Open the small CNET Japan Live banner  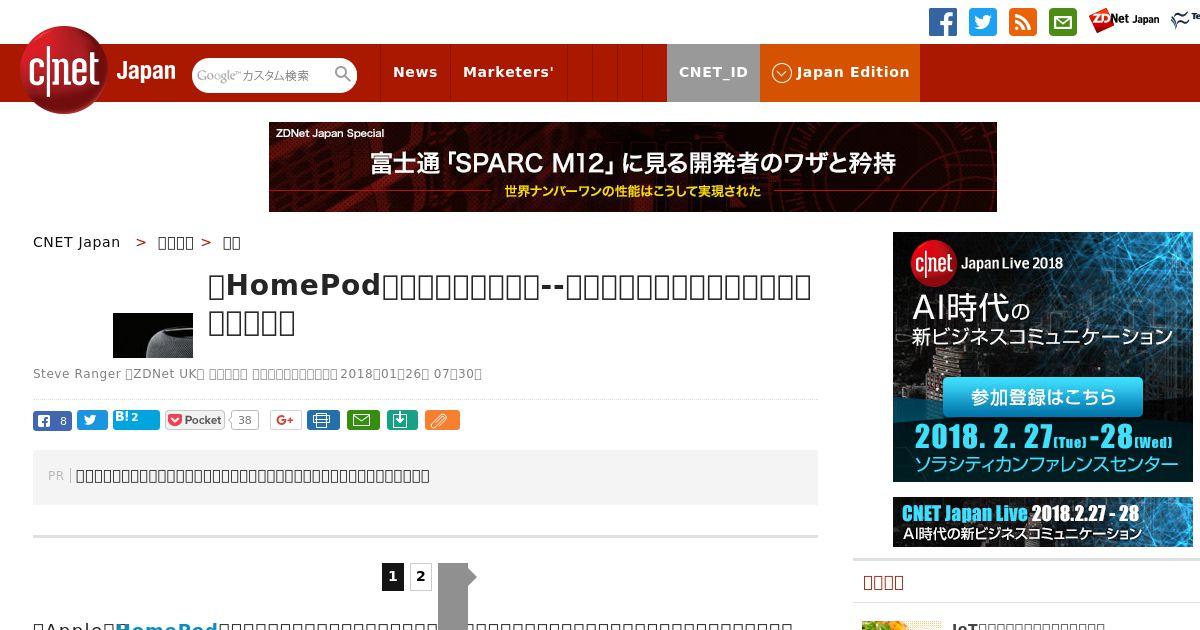[1043, 522]
